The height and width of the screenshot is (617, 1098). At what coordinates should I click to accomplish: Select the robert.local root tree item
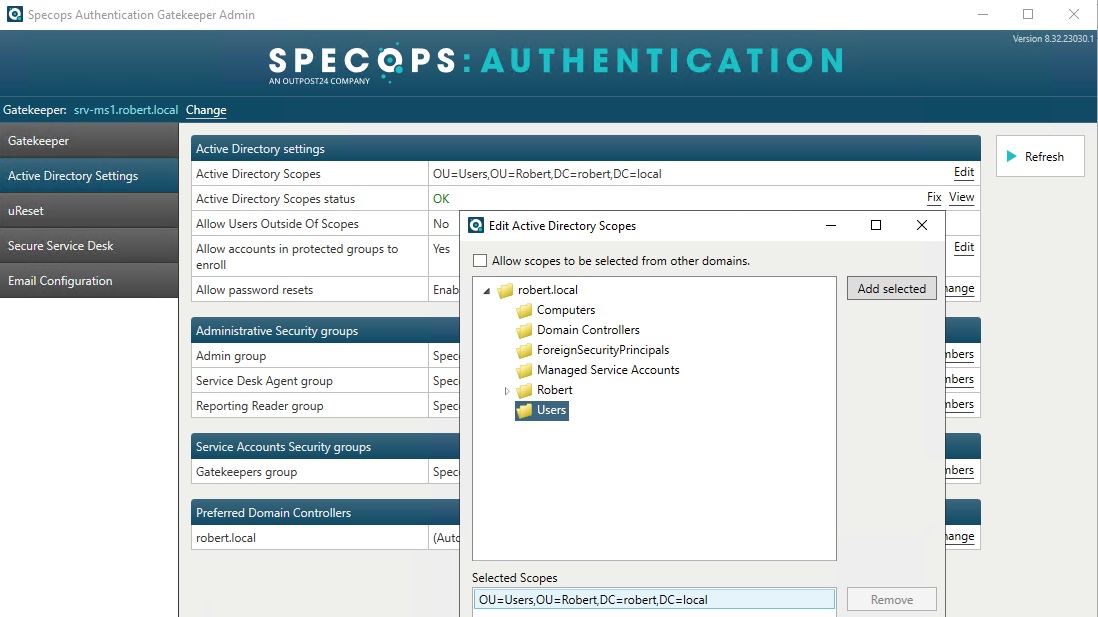tap(548, 290)
